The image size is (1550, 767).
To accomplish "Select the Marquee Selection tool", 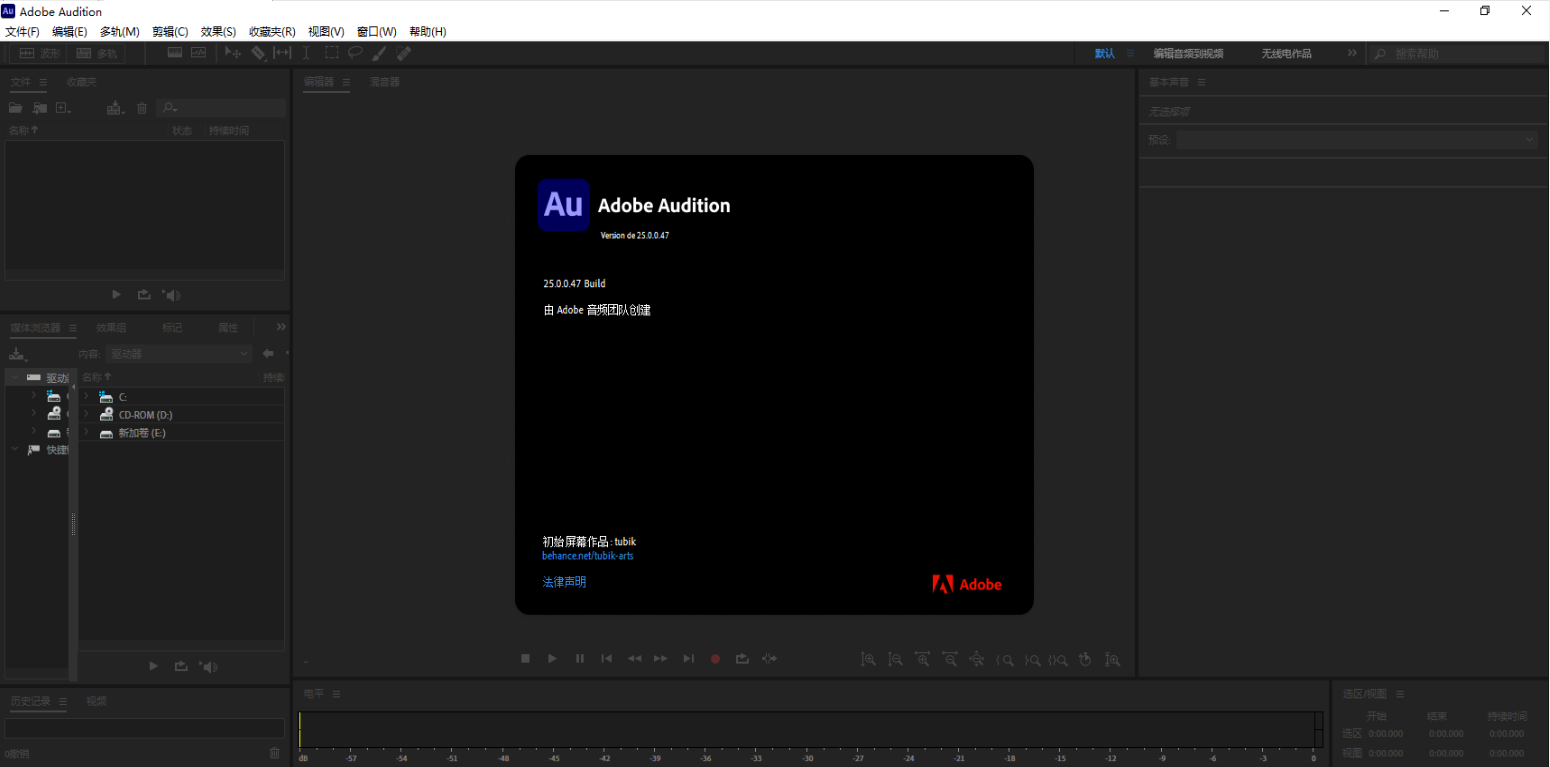I will pyautogui.click(x=331, y=53).
